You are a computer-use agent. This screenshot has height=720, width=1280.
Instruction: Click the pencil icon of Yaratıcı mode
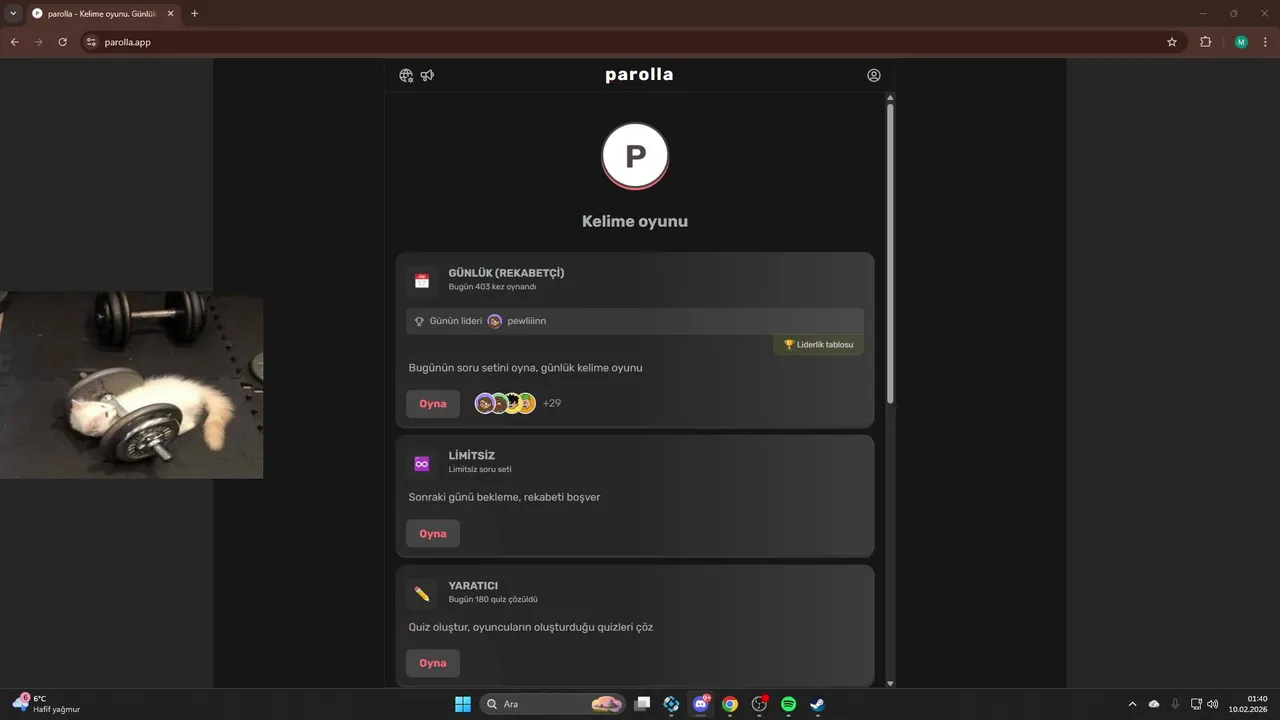coord(422,594)
